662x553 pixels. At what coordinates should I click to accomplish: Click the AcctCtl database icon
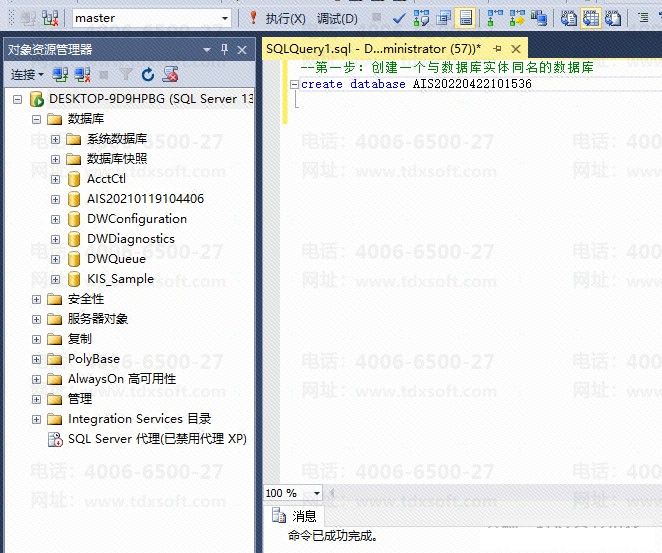click(x=74, y=179)
